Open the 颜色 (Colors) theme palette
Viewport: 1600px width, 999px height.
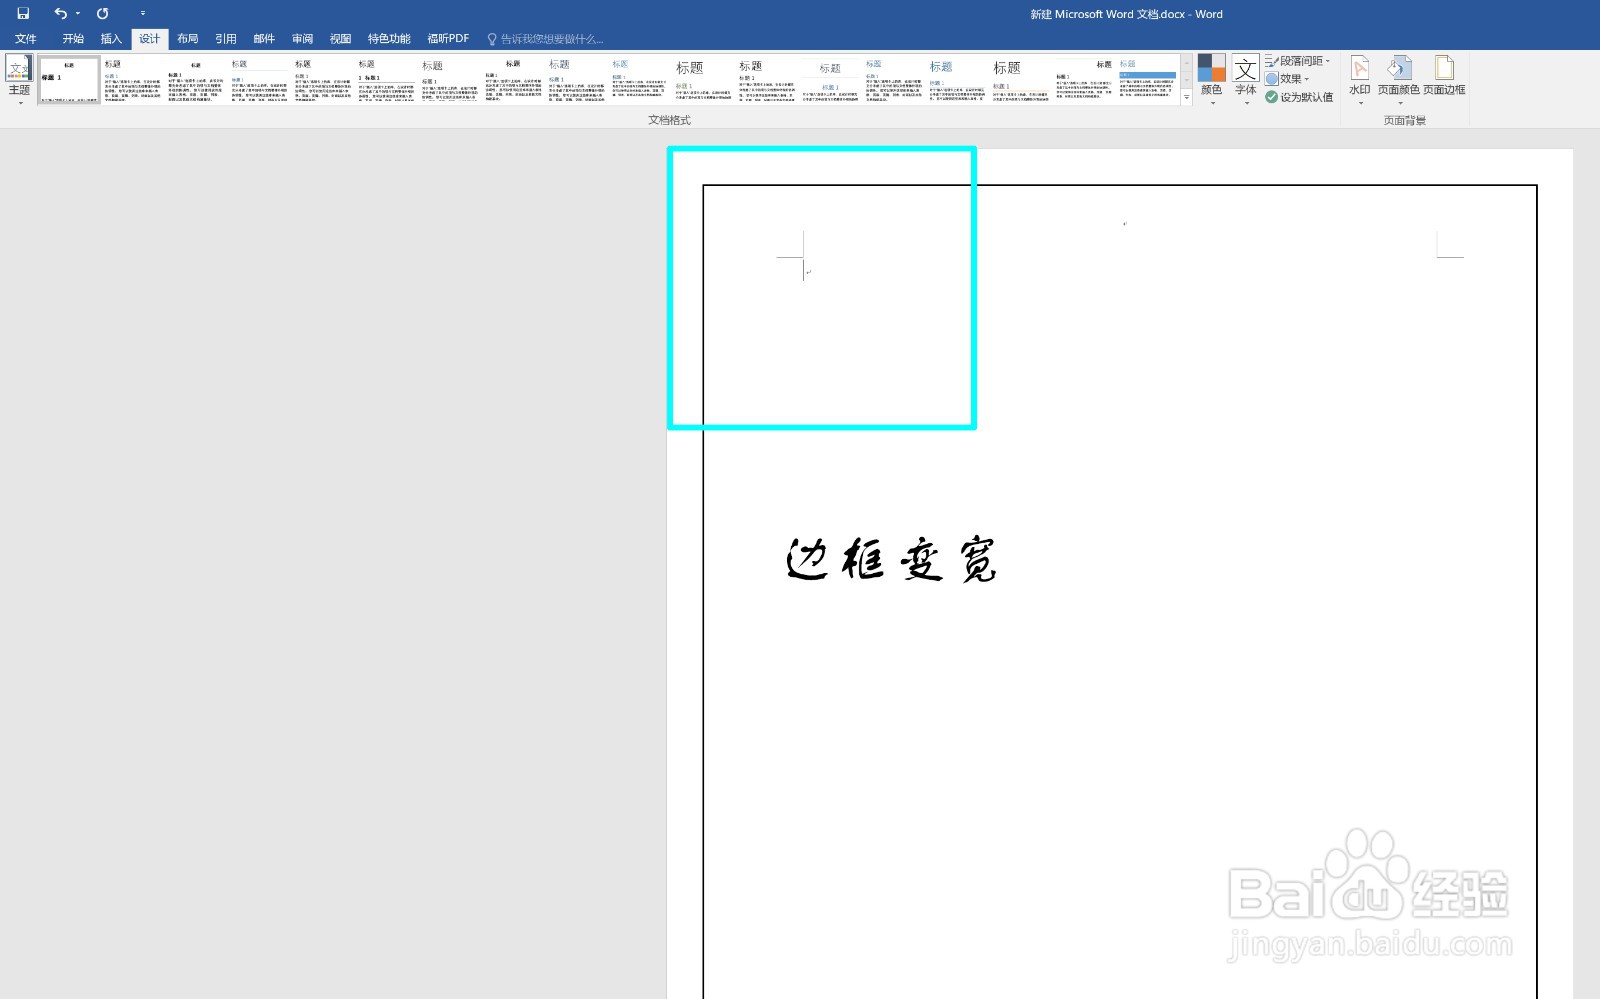1212,80
